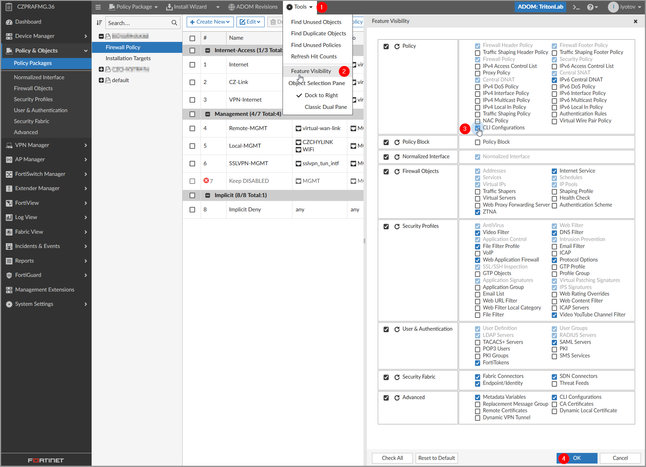
Task: Select the Internet policy row checkbox
Action: pos(192,65)
